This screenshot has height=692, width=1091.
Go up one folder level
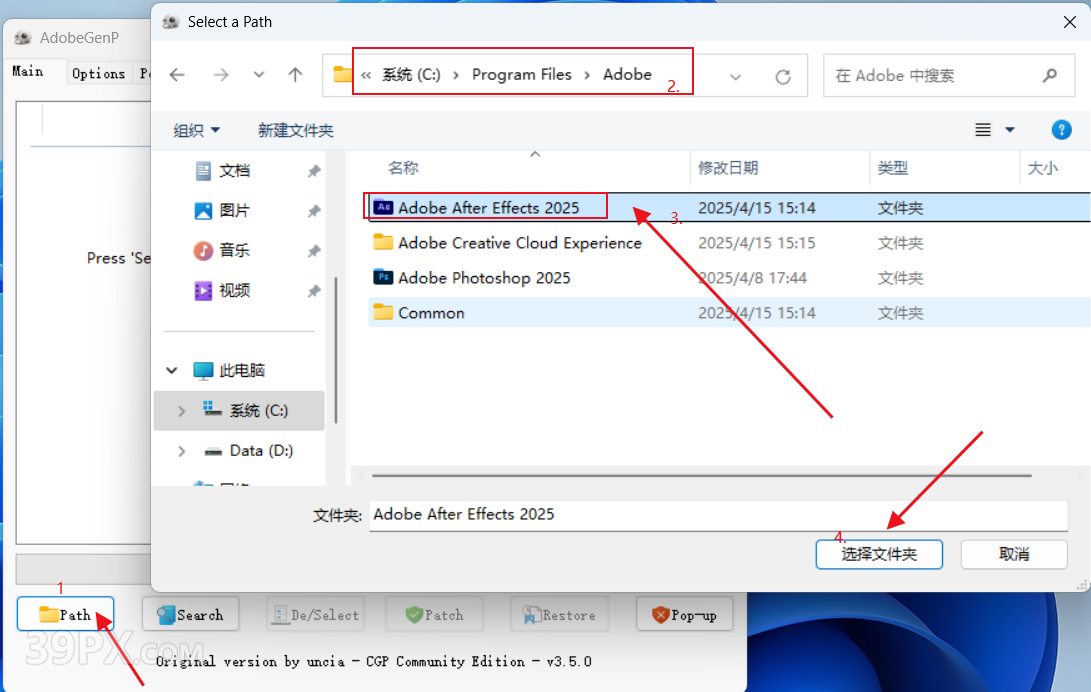pos(295,75)
